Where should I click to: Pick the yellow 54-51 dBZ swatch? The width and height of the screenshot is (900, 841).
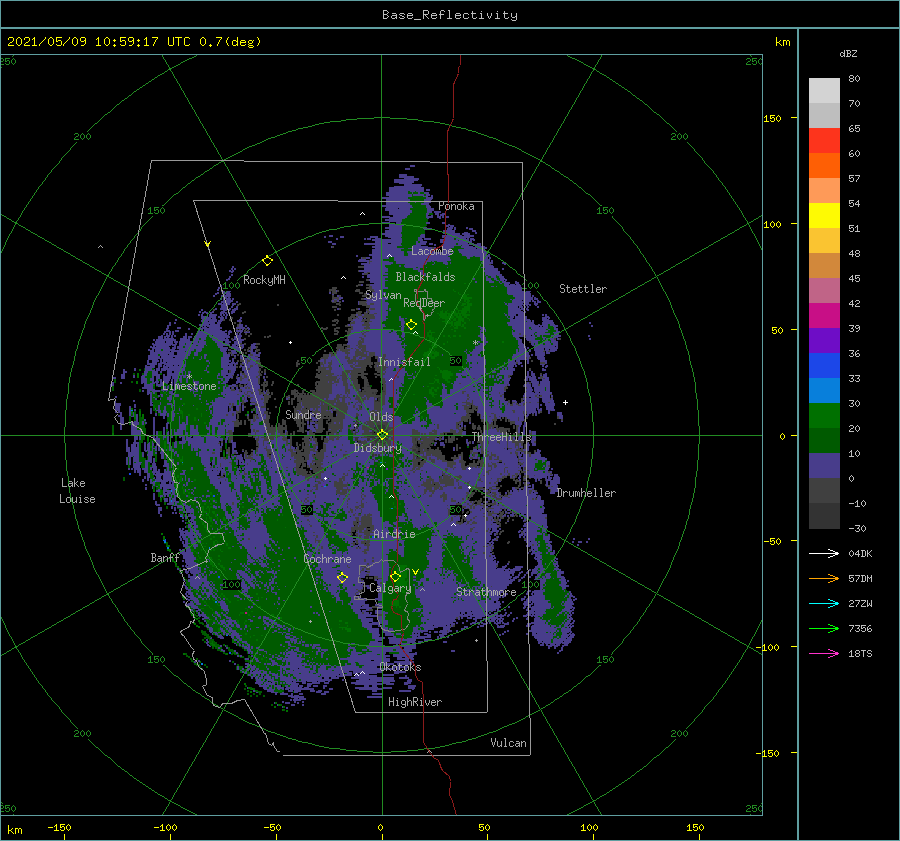824,216
